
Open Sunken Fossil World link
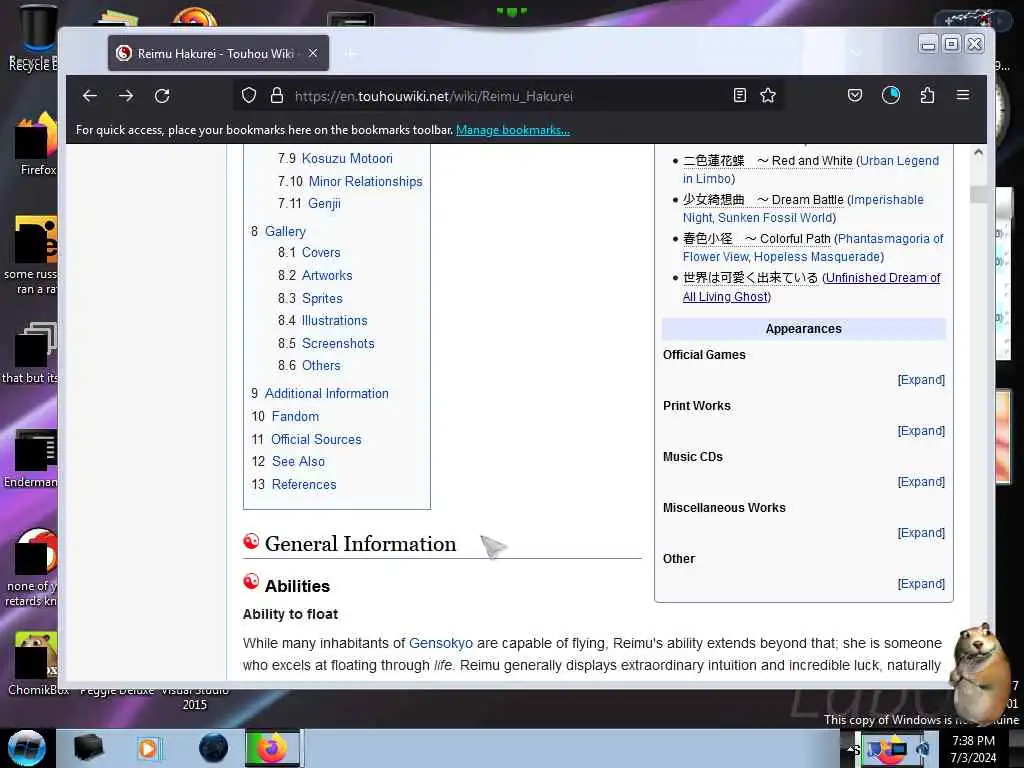click(x=775, y=218)
